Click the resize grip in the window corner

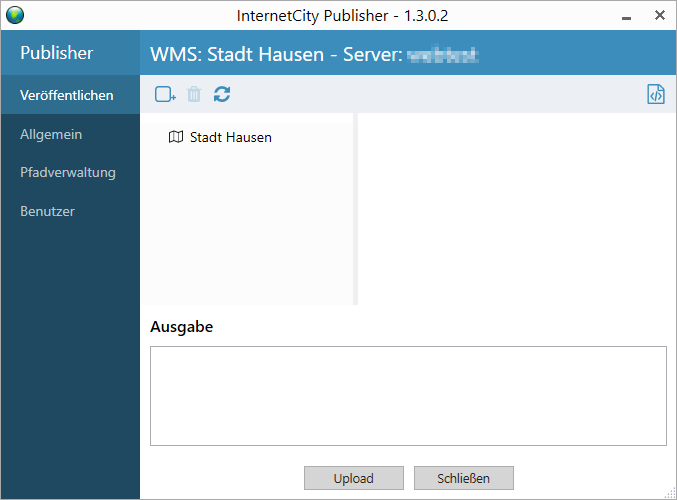(670, 493)
